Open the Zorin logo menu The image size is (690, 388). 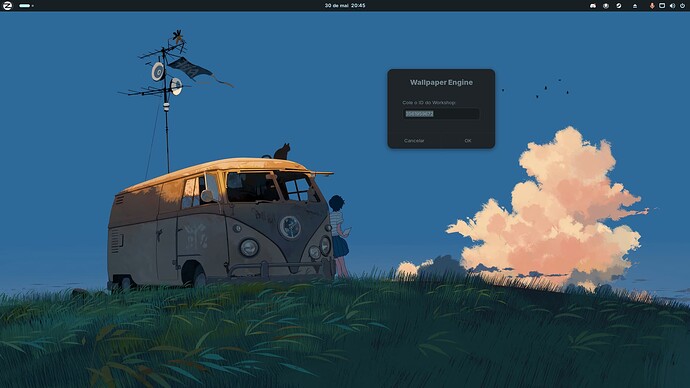[7, 6]
